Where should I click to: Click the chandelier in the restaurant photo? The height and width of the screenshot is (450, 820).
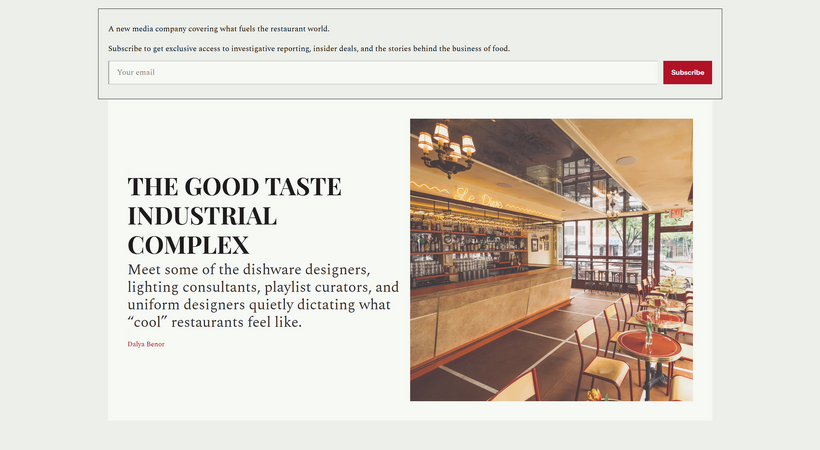[445, 148]
